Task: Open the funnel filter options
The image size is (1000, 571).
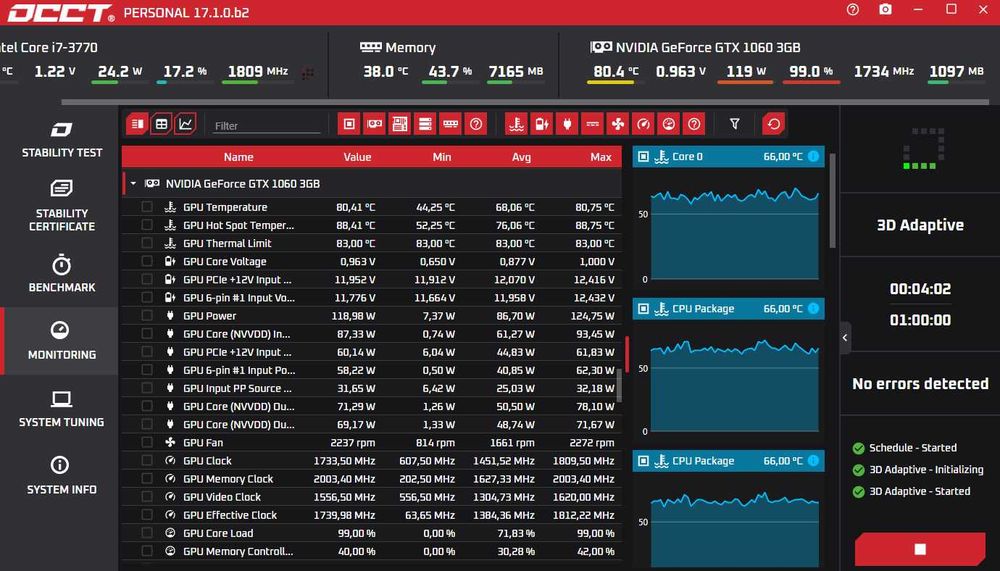Action: pos(735,124)
